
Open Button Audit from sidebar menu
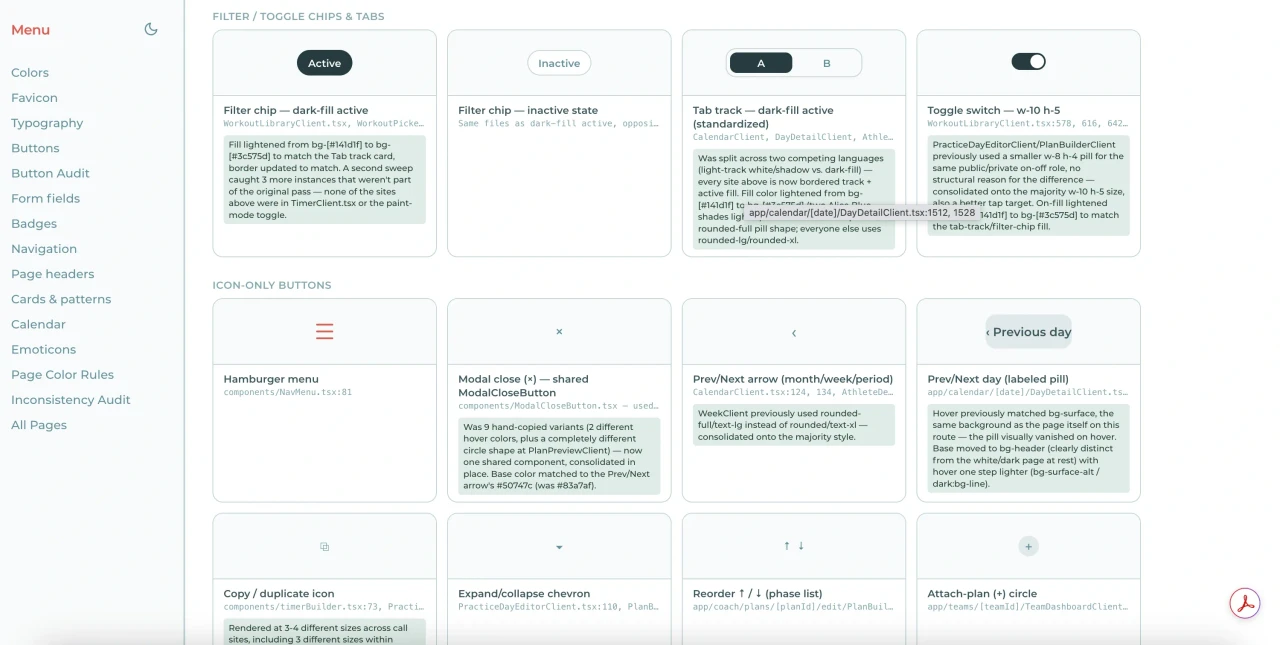[50, 173]
